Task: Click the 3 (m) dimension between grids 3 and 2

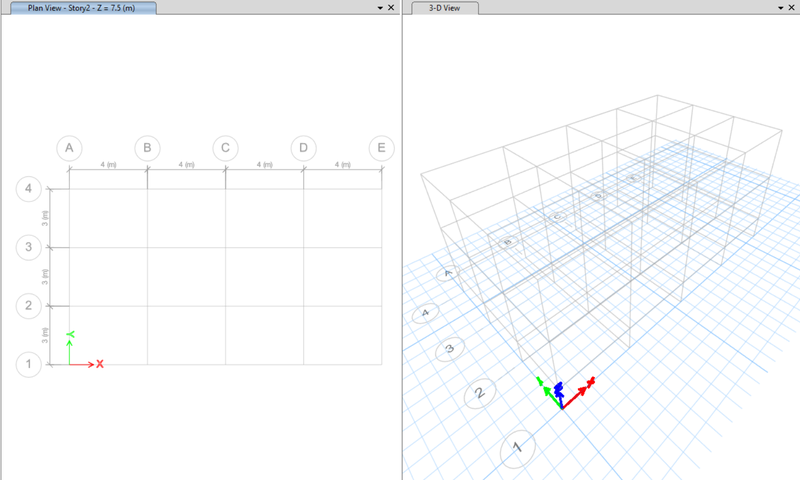Action: [45, 276]
